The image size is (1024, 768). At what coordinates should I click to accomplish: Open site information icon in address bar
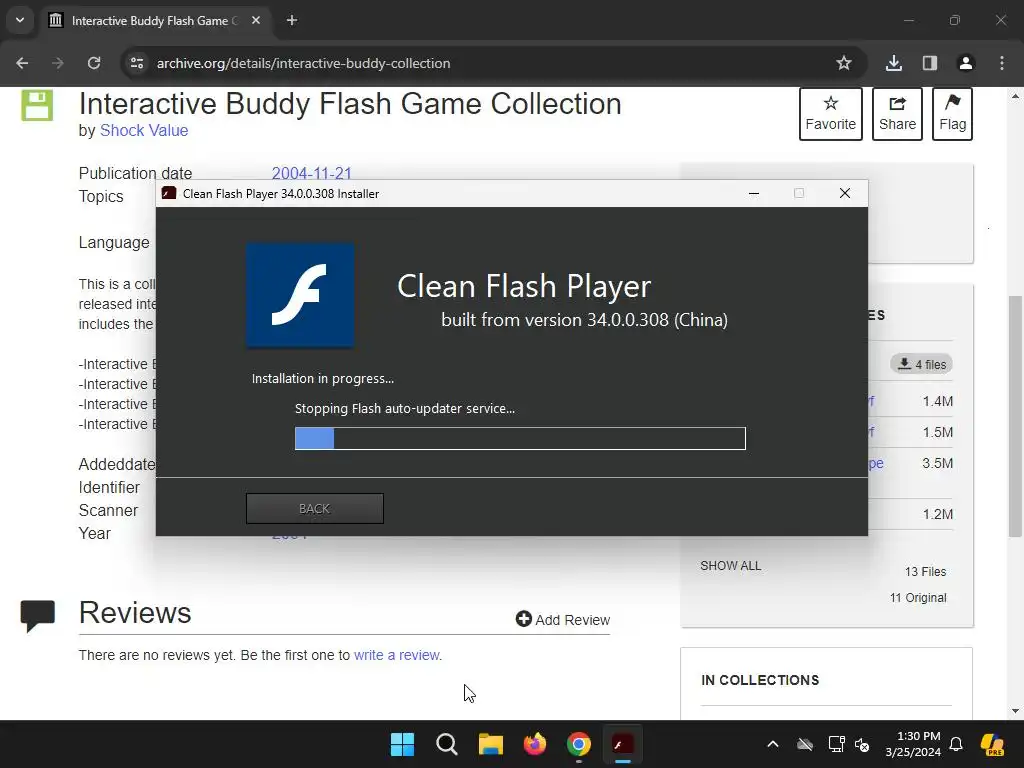coord(136,63)
